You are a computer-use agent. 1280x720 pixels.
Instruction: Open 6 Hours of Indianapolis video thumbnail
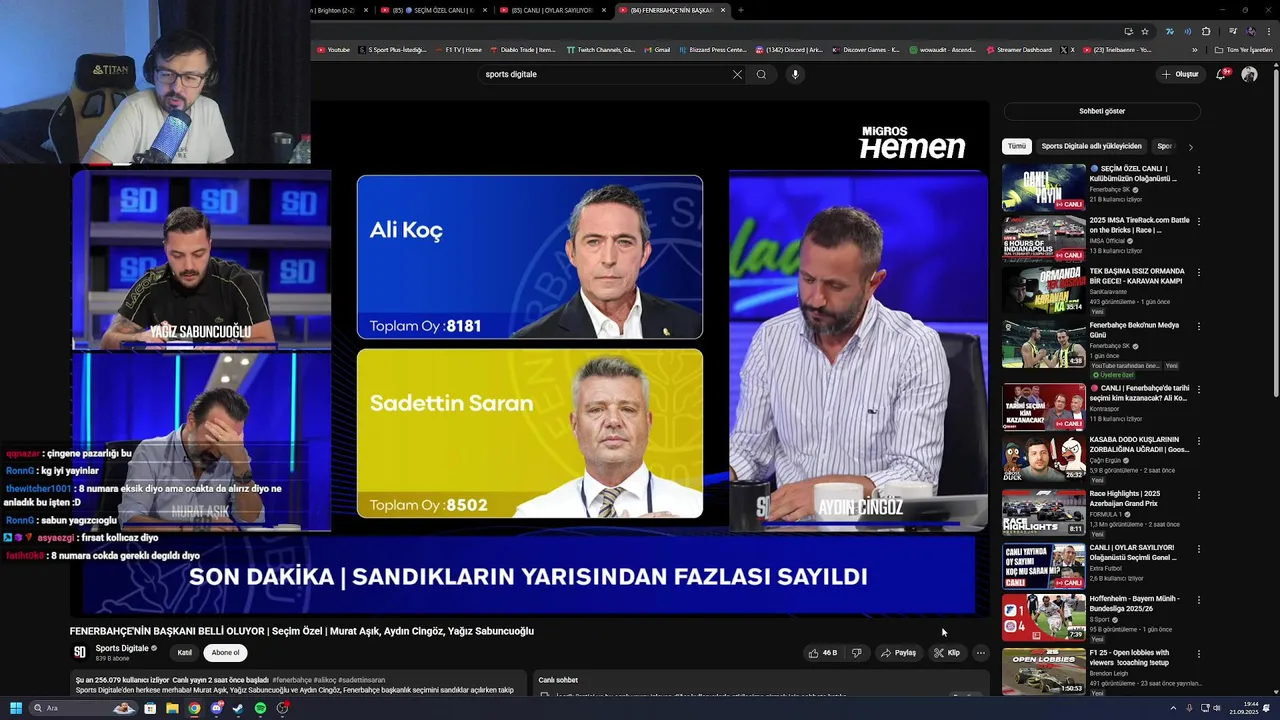point(1043,238)
